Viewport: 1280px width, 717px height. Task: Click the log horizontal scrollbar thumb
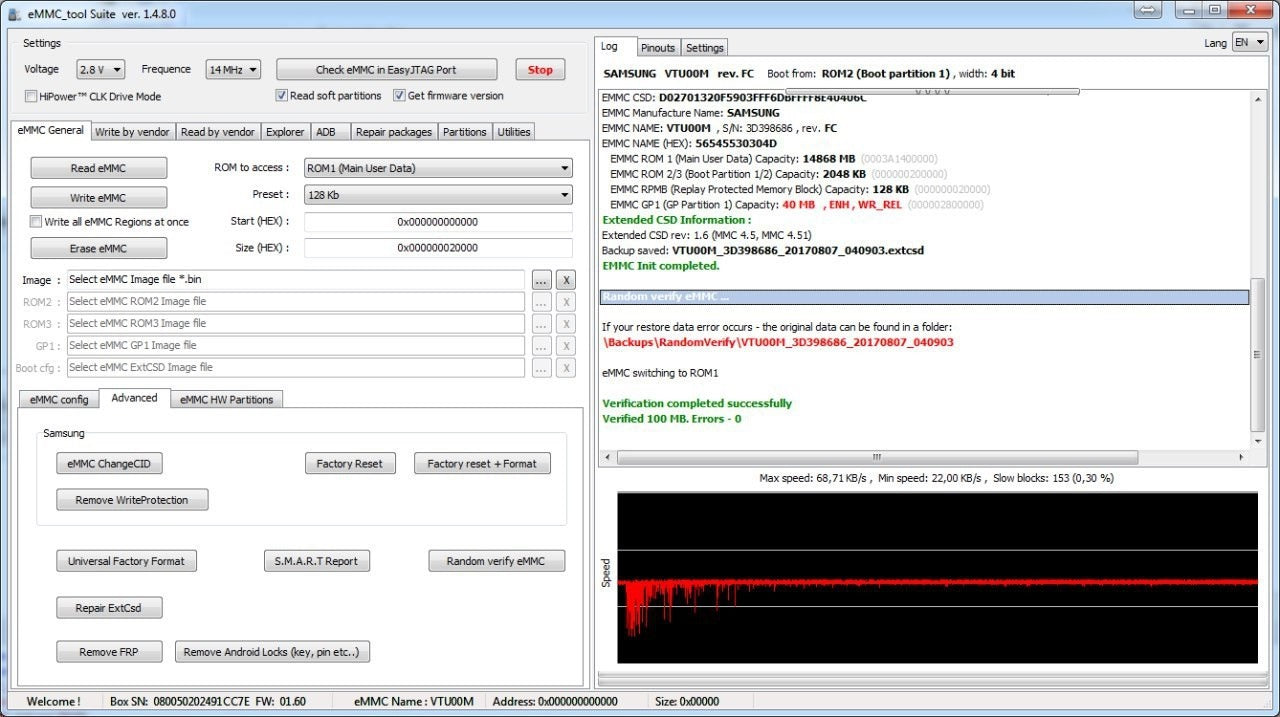pyautogui.click(x=876, y=458)
